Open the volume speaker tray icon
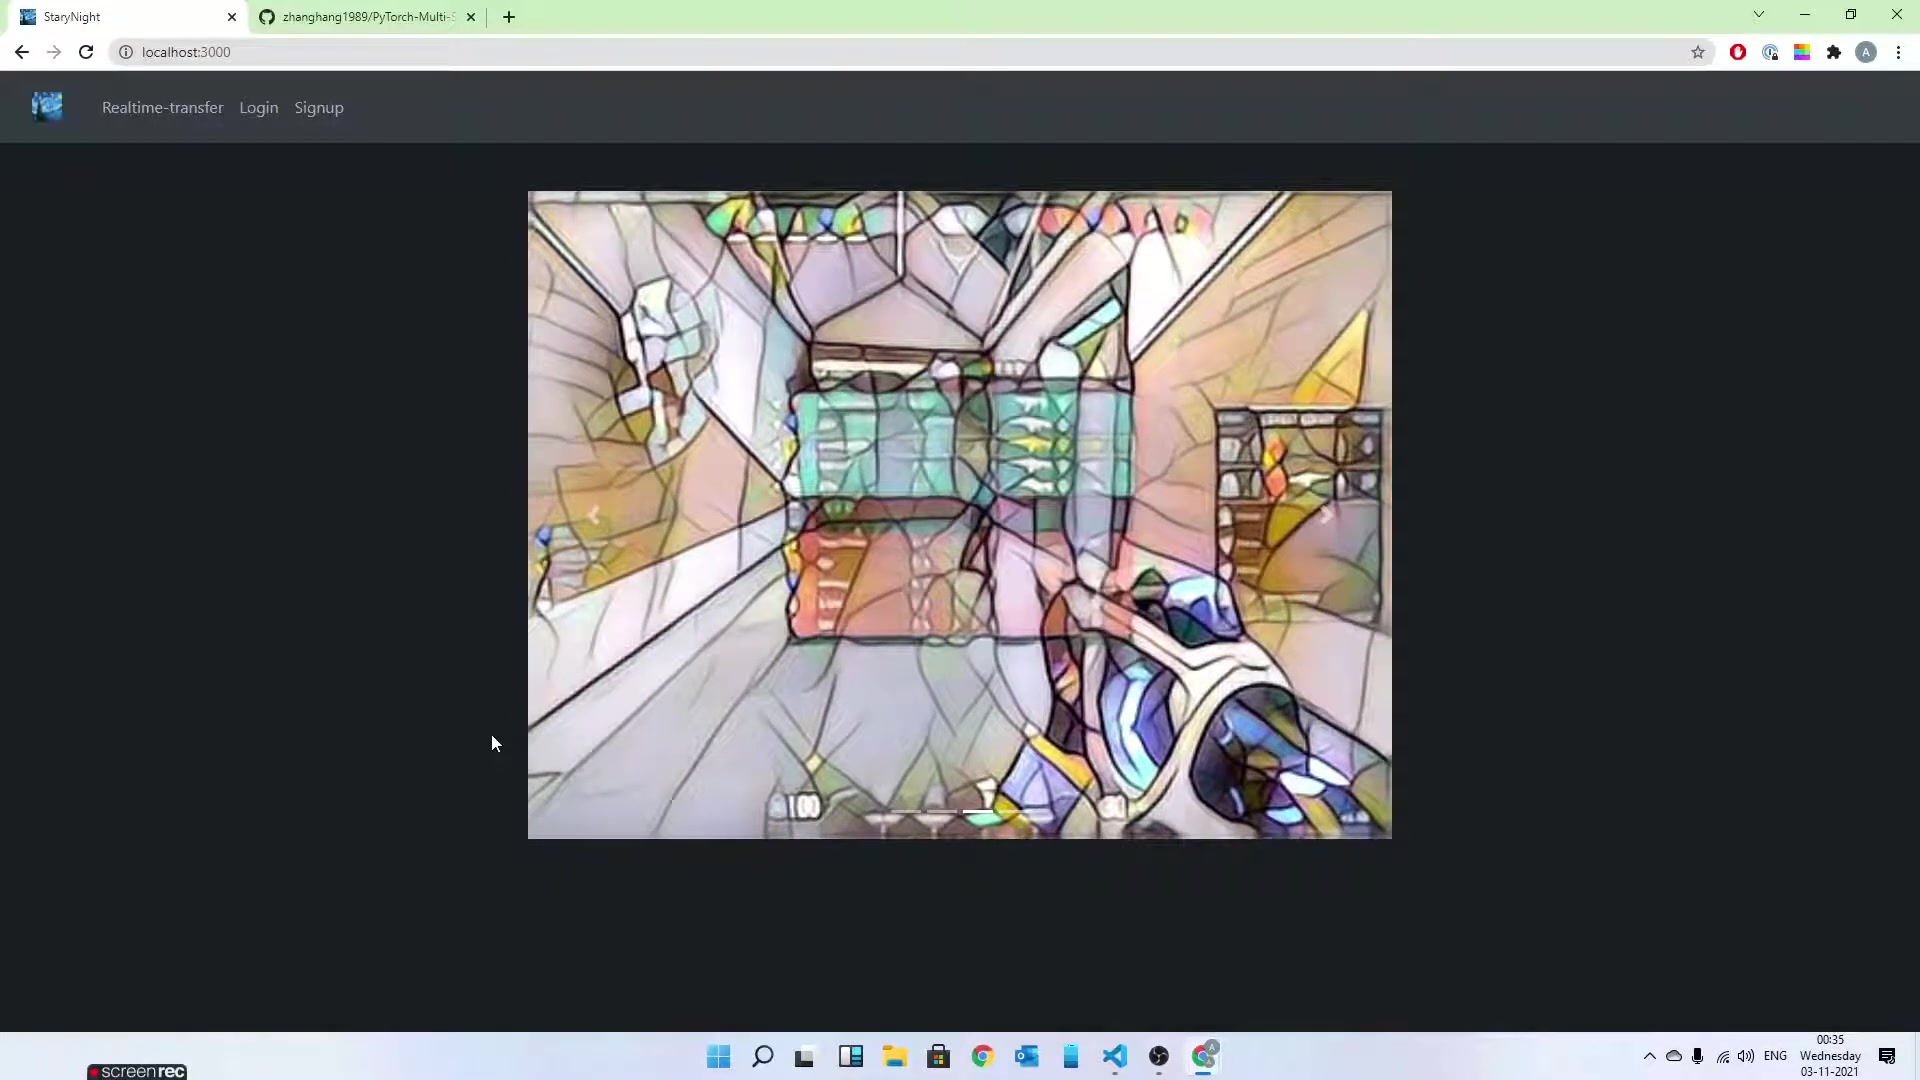 coord(1746,1056)
